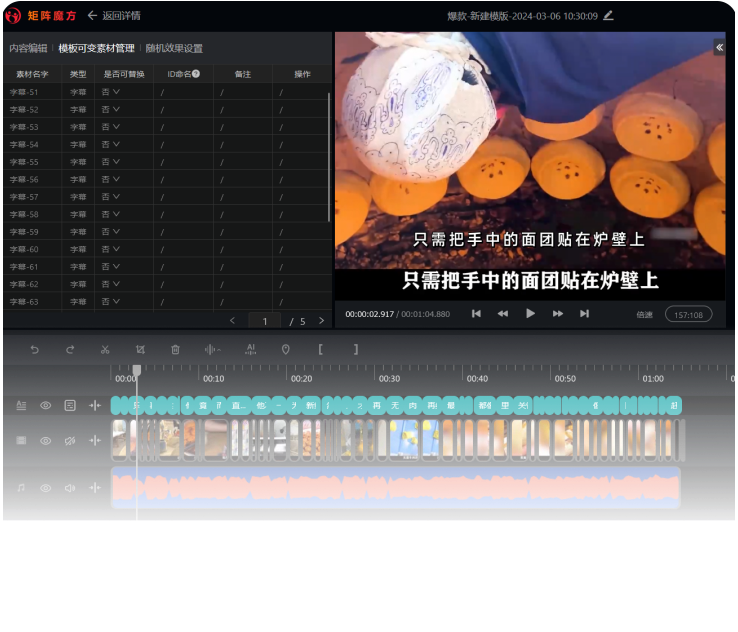738x632 pixels.
Task: Click video track film icon
Action: (x=21, y=440)
